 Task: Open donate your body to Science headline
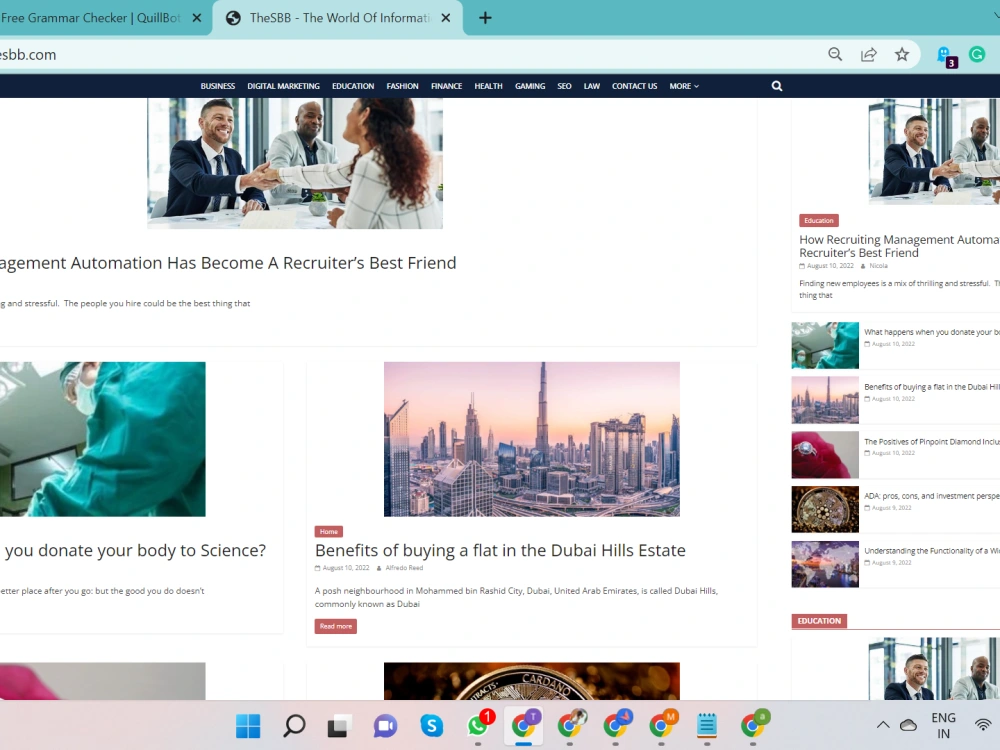133,550
